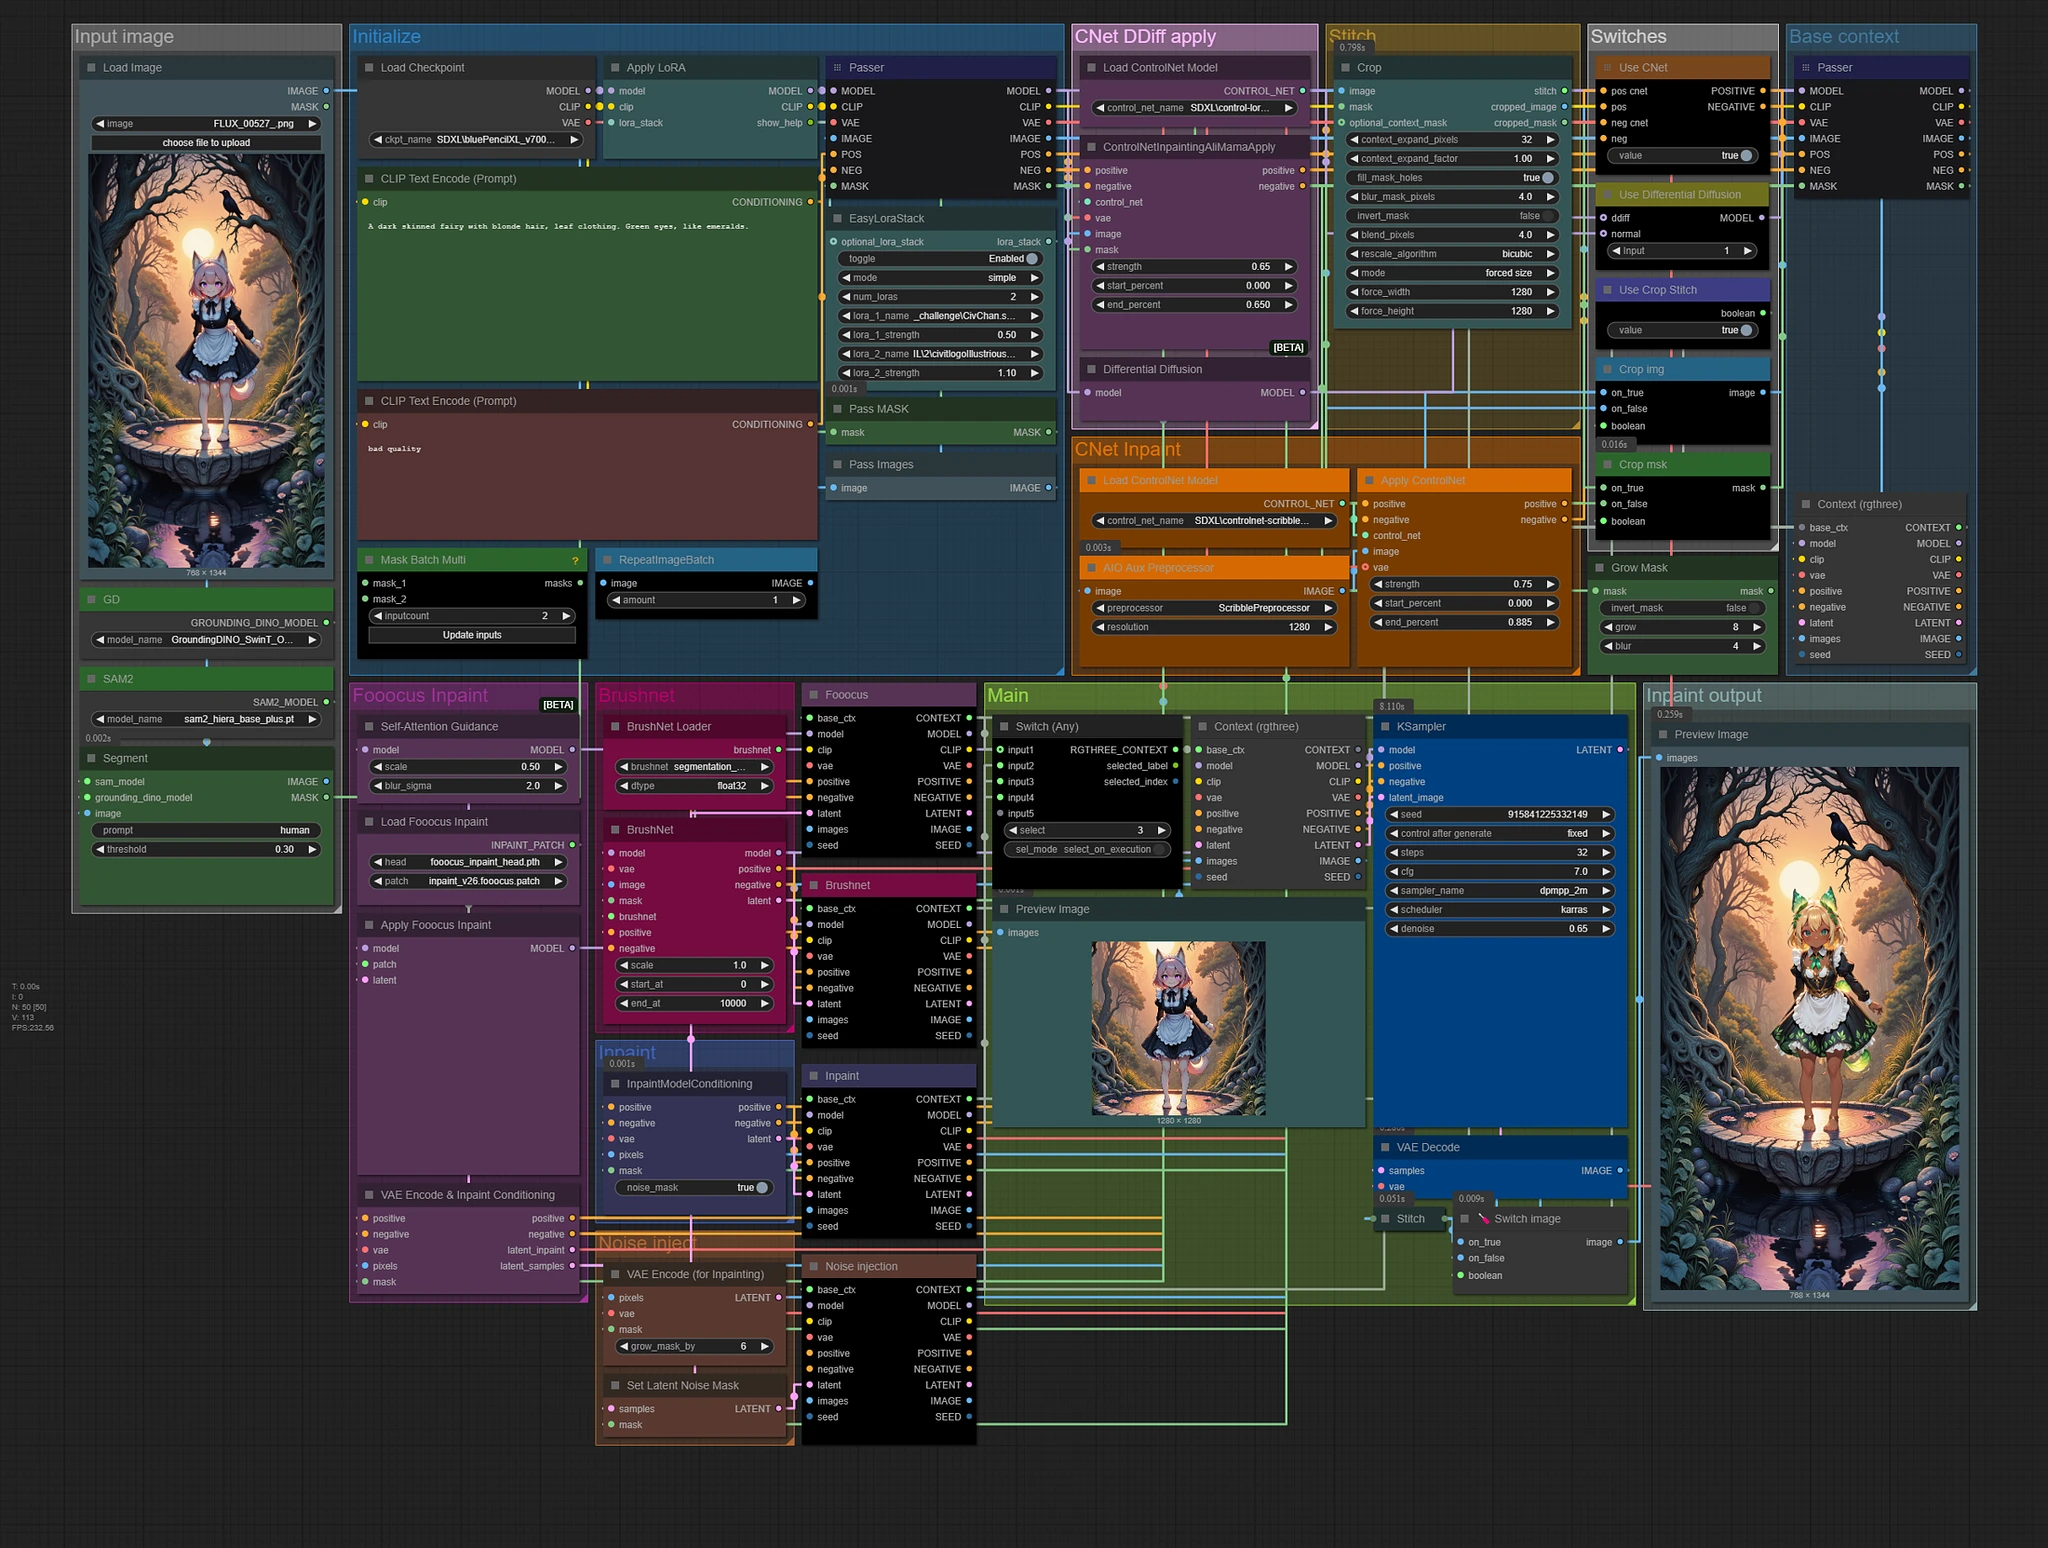Click Preview Image thumbnail in Main group
The height and width of the screenshot is (1548, 2048).
point(1178,1028)
